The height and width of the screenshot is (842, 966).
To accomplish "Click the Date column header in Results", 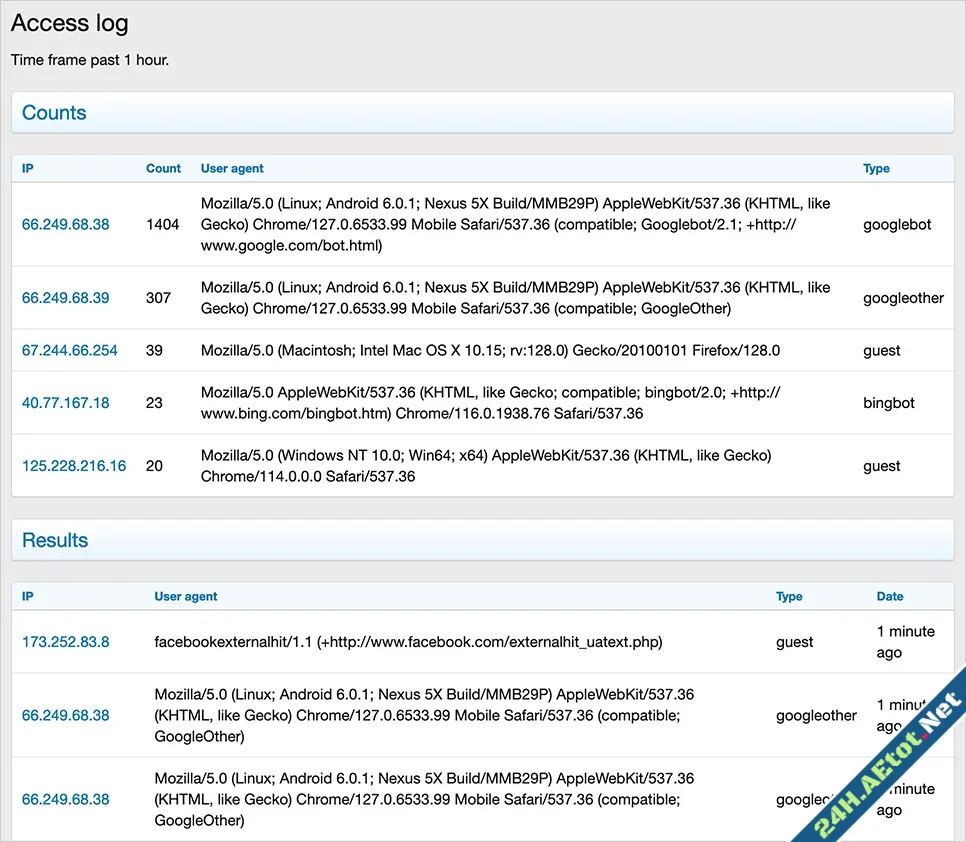I will pos(889,596).
